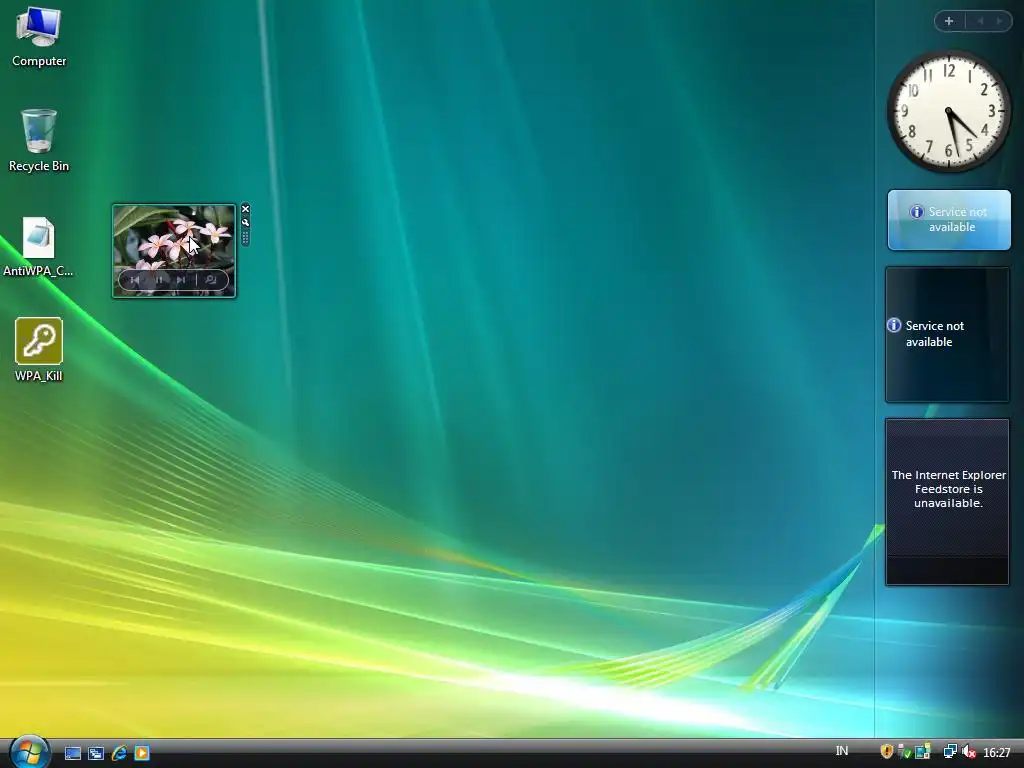Viewport: 1024px width, 768px height.
Task: Open slideshow gadget options wrench
Action: 246,223
